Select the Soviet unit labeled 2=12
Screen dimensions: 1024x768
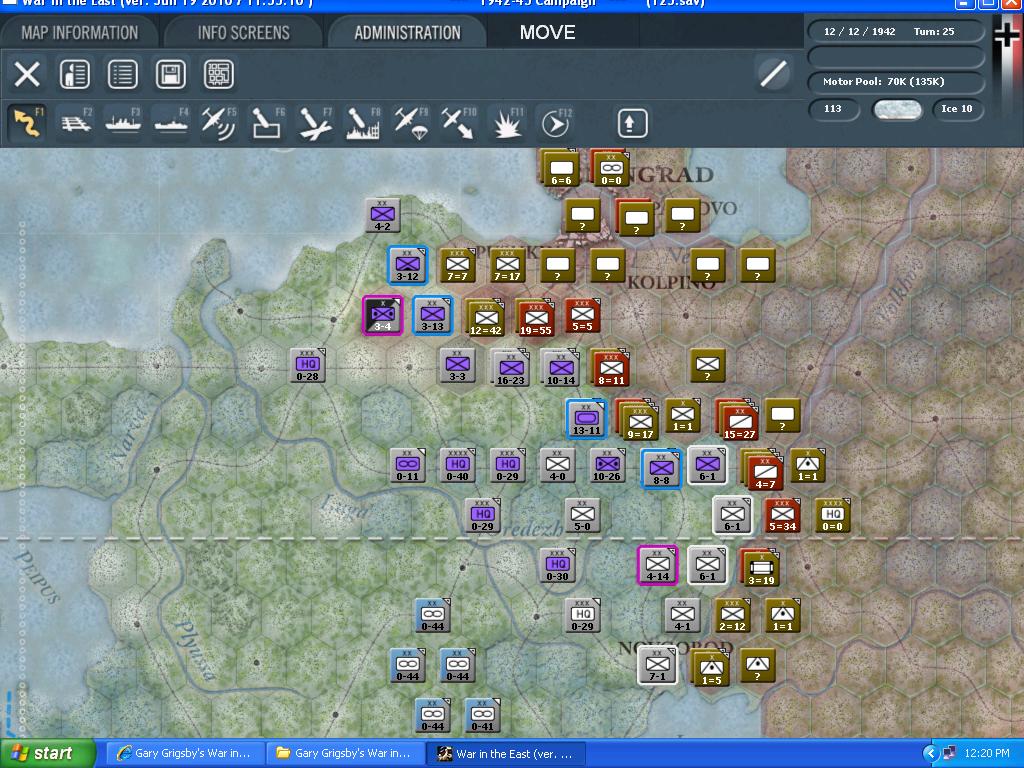pyautogui.click(x=732, y=615)
